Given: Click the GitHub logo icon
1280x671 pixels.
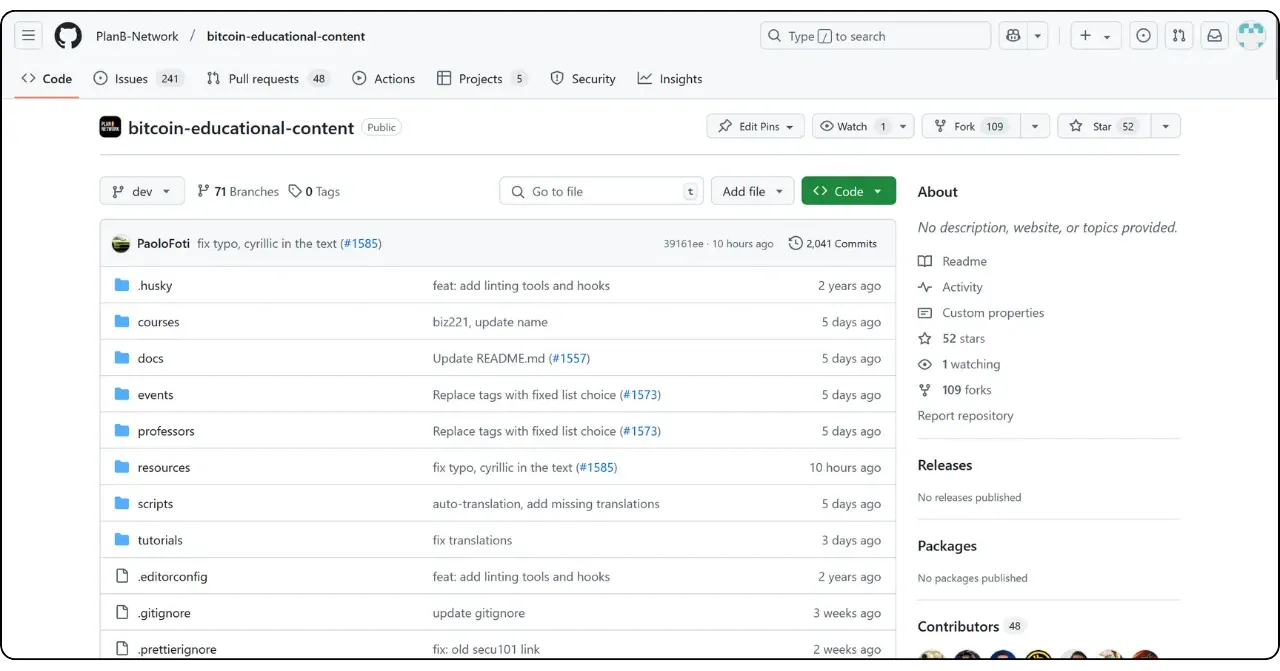Looking at the screenshot, I should (x=68, y=36).
